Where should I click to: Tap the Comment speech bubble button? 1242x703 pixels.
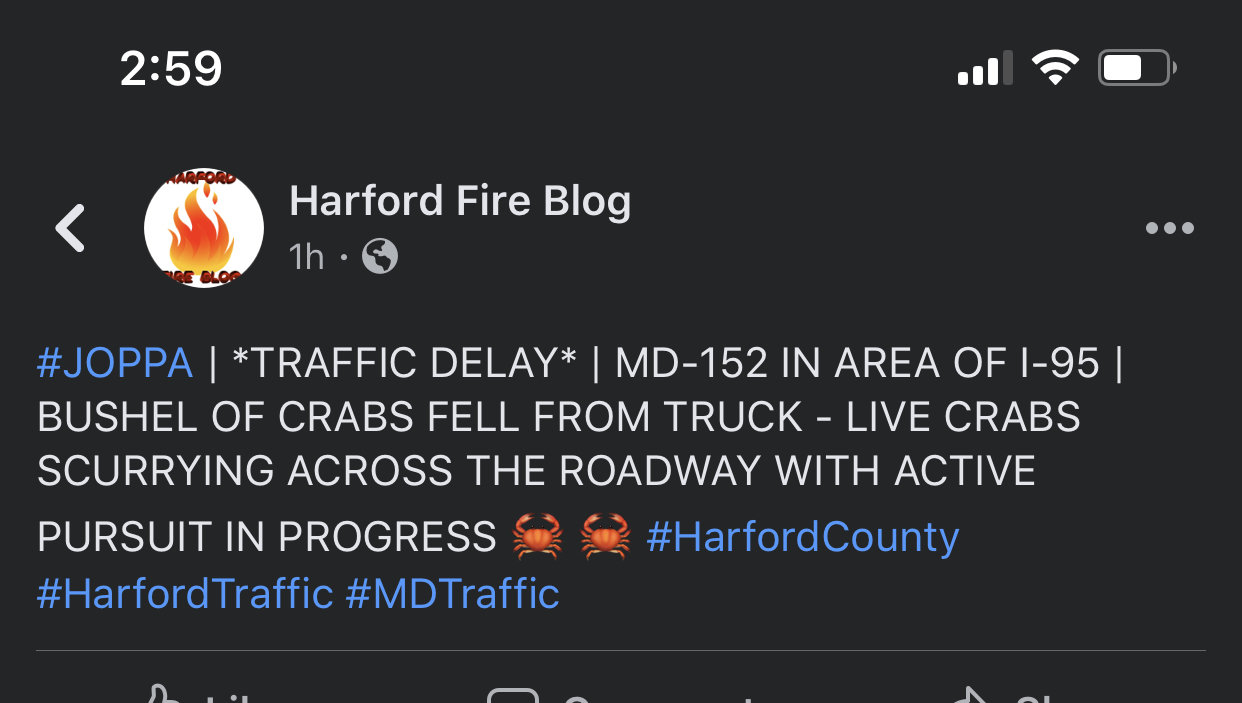click(x=620, y=695)
